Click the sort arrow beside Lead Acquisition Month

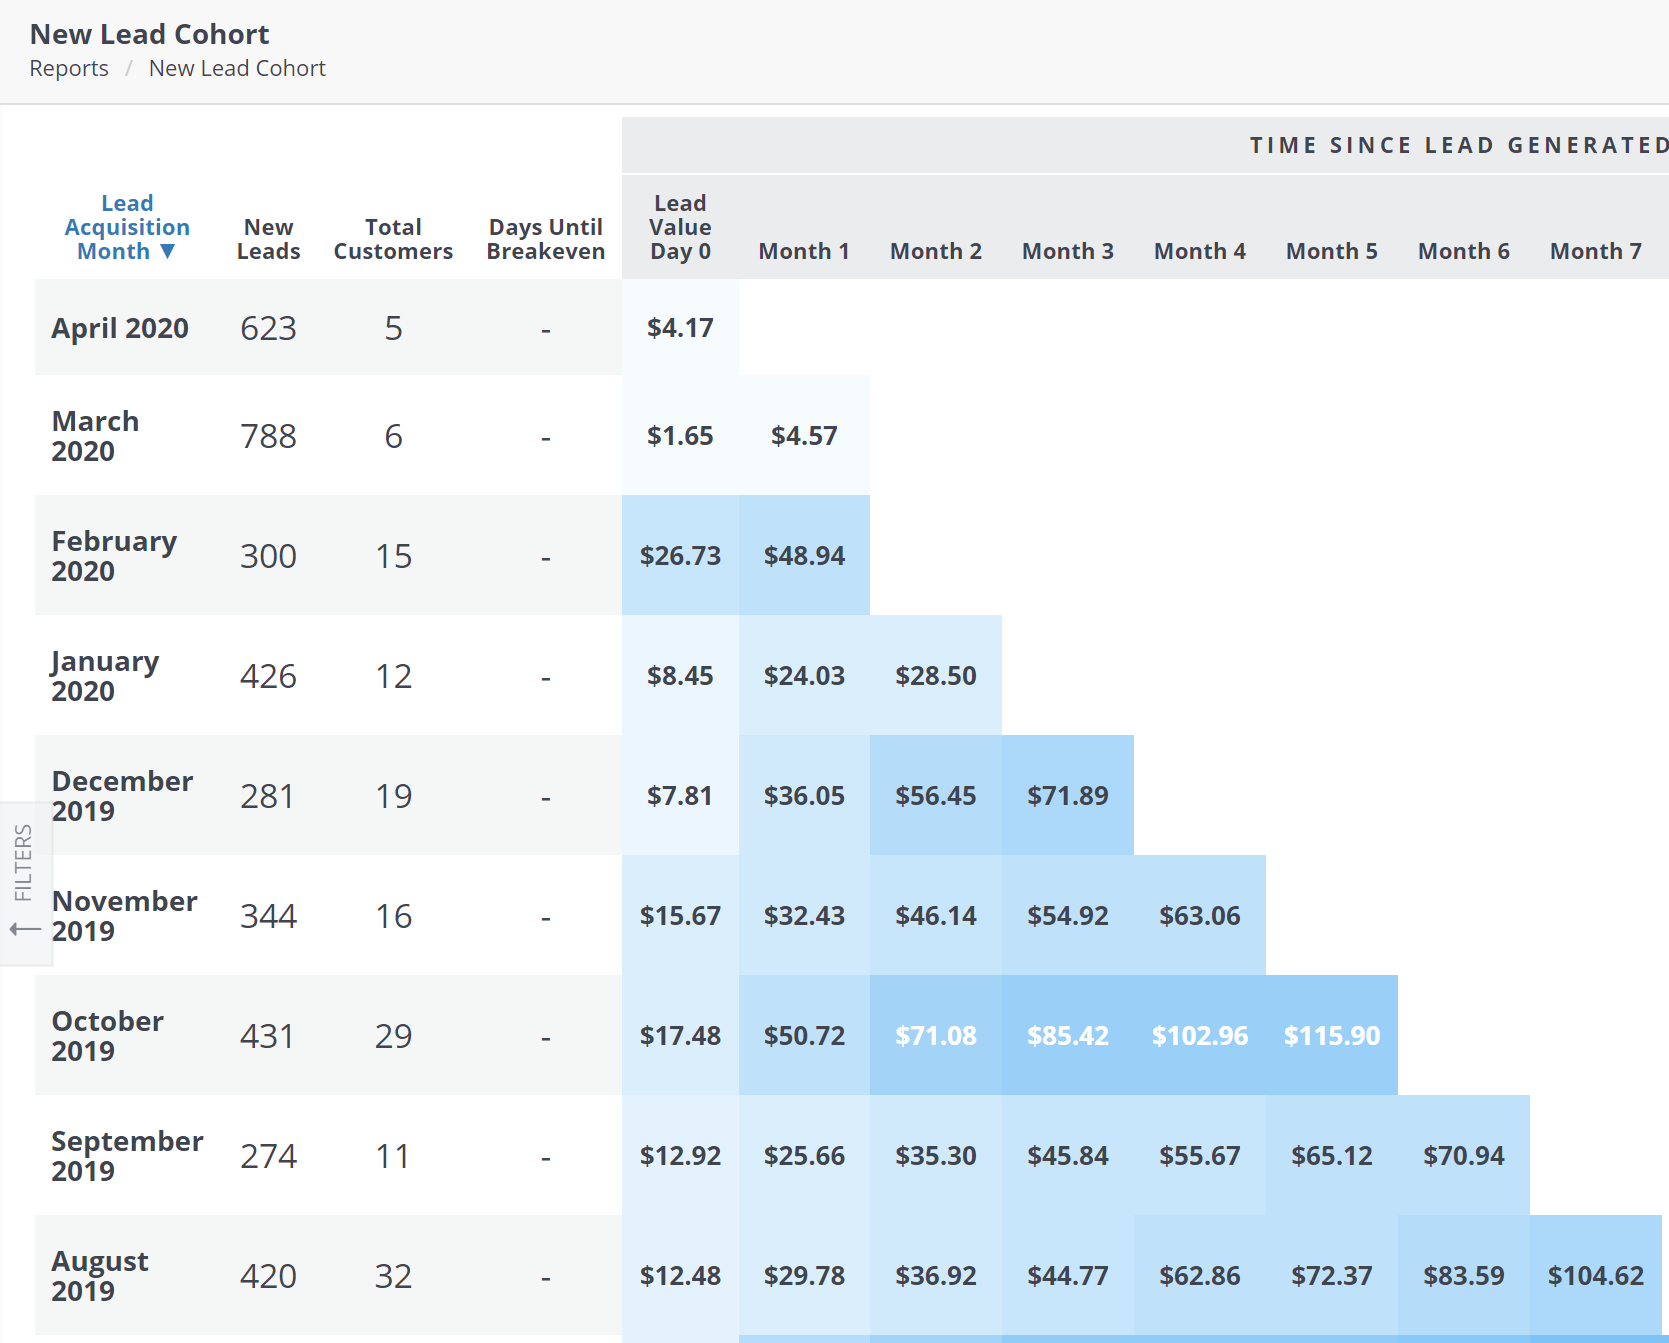(x=168, y=252)
